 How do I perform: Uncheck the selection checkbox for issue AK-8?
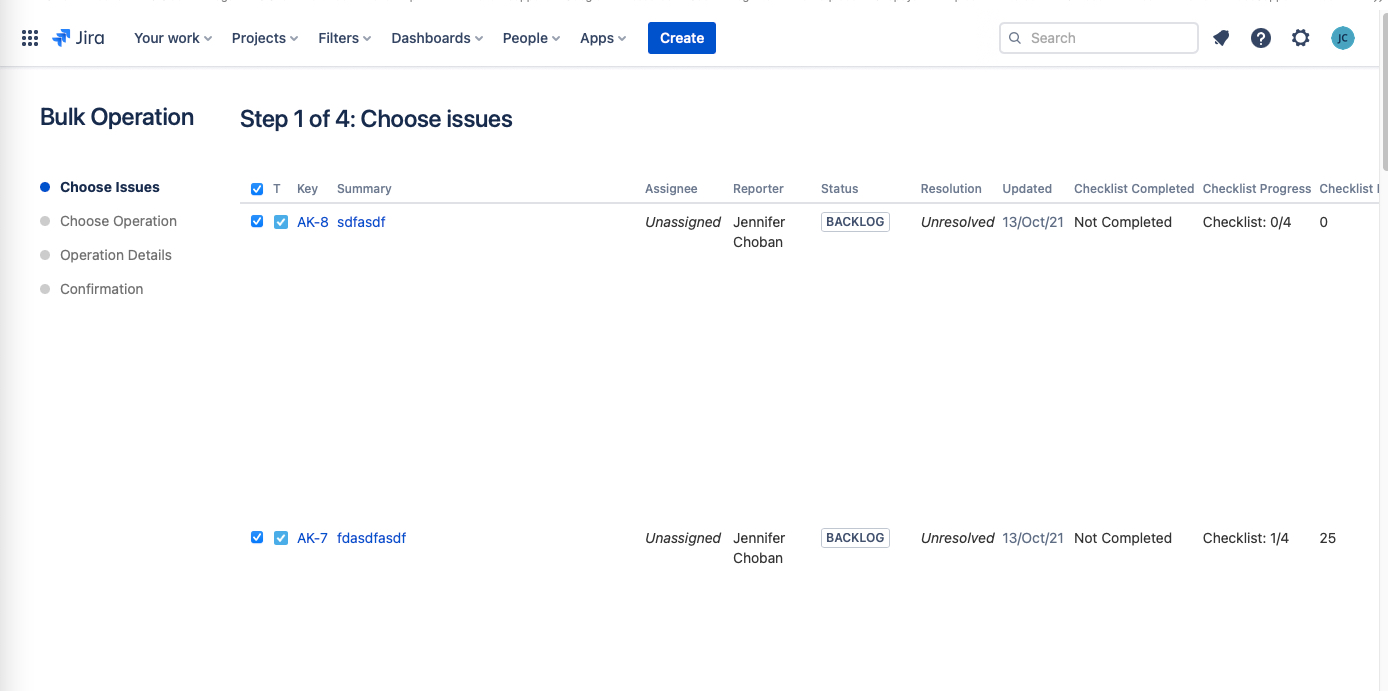(257, 222)
